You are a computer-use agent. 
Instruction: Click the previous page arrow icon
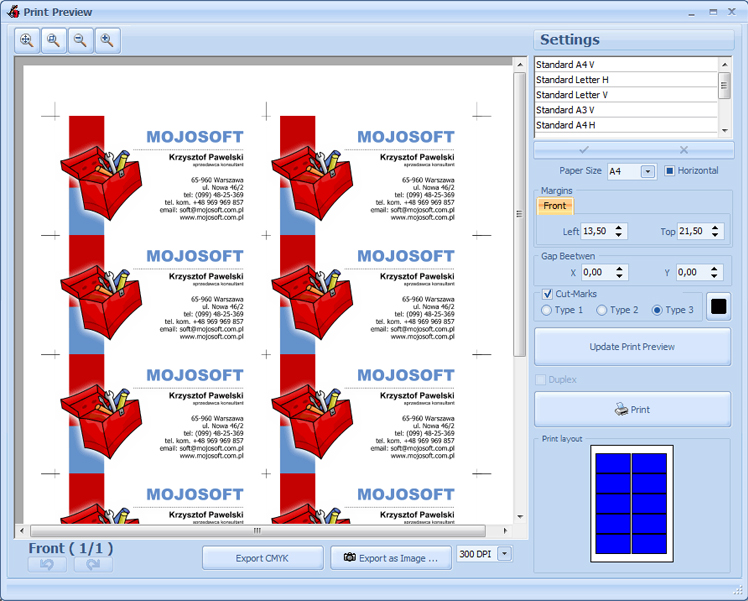click(x=47, y=565)
